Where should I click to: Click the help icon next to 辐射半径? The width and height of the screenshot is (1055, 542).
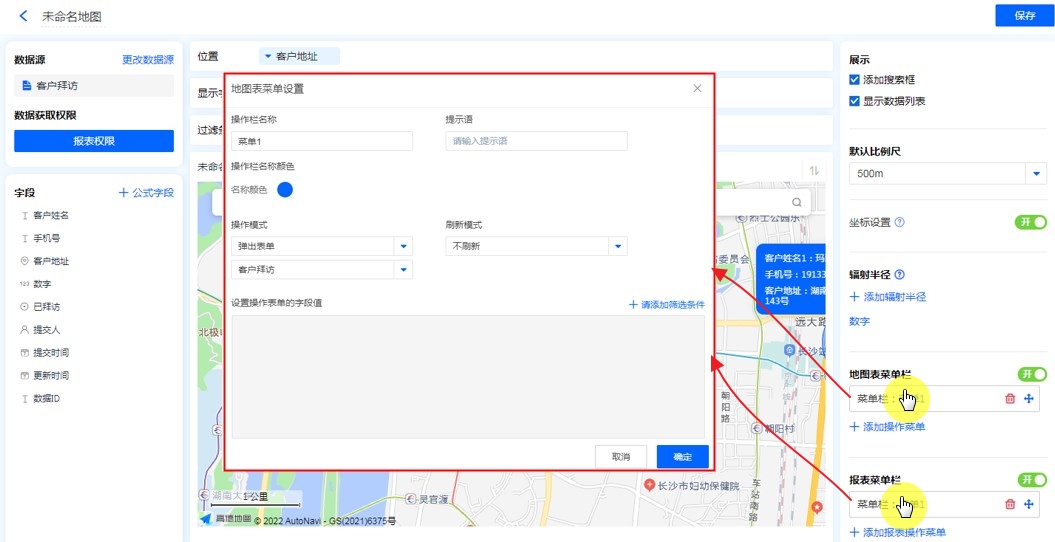(x=900, y=275)
